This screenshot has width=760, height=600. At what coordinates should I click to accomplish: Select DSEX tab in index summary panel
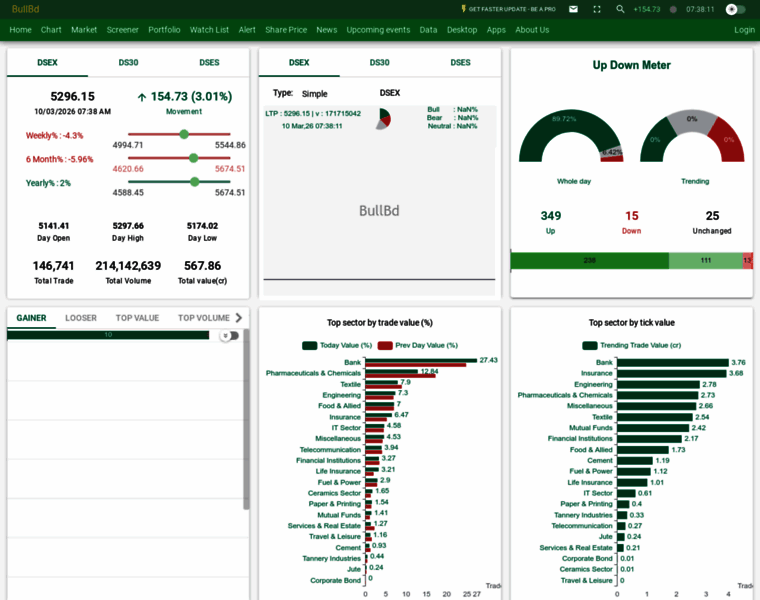[48, 63]
